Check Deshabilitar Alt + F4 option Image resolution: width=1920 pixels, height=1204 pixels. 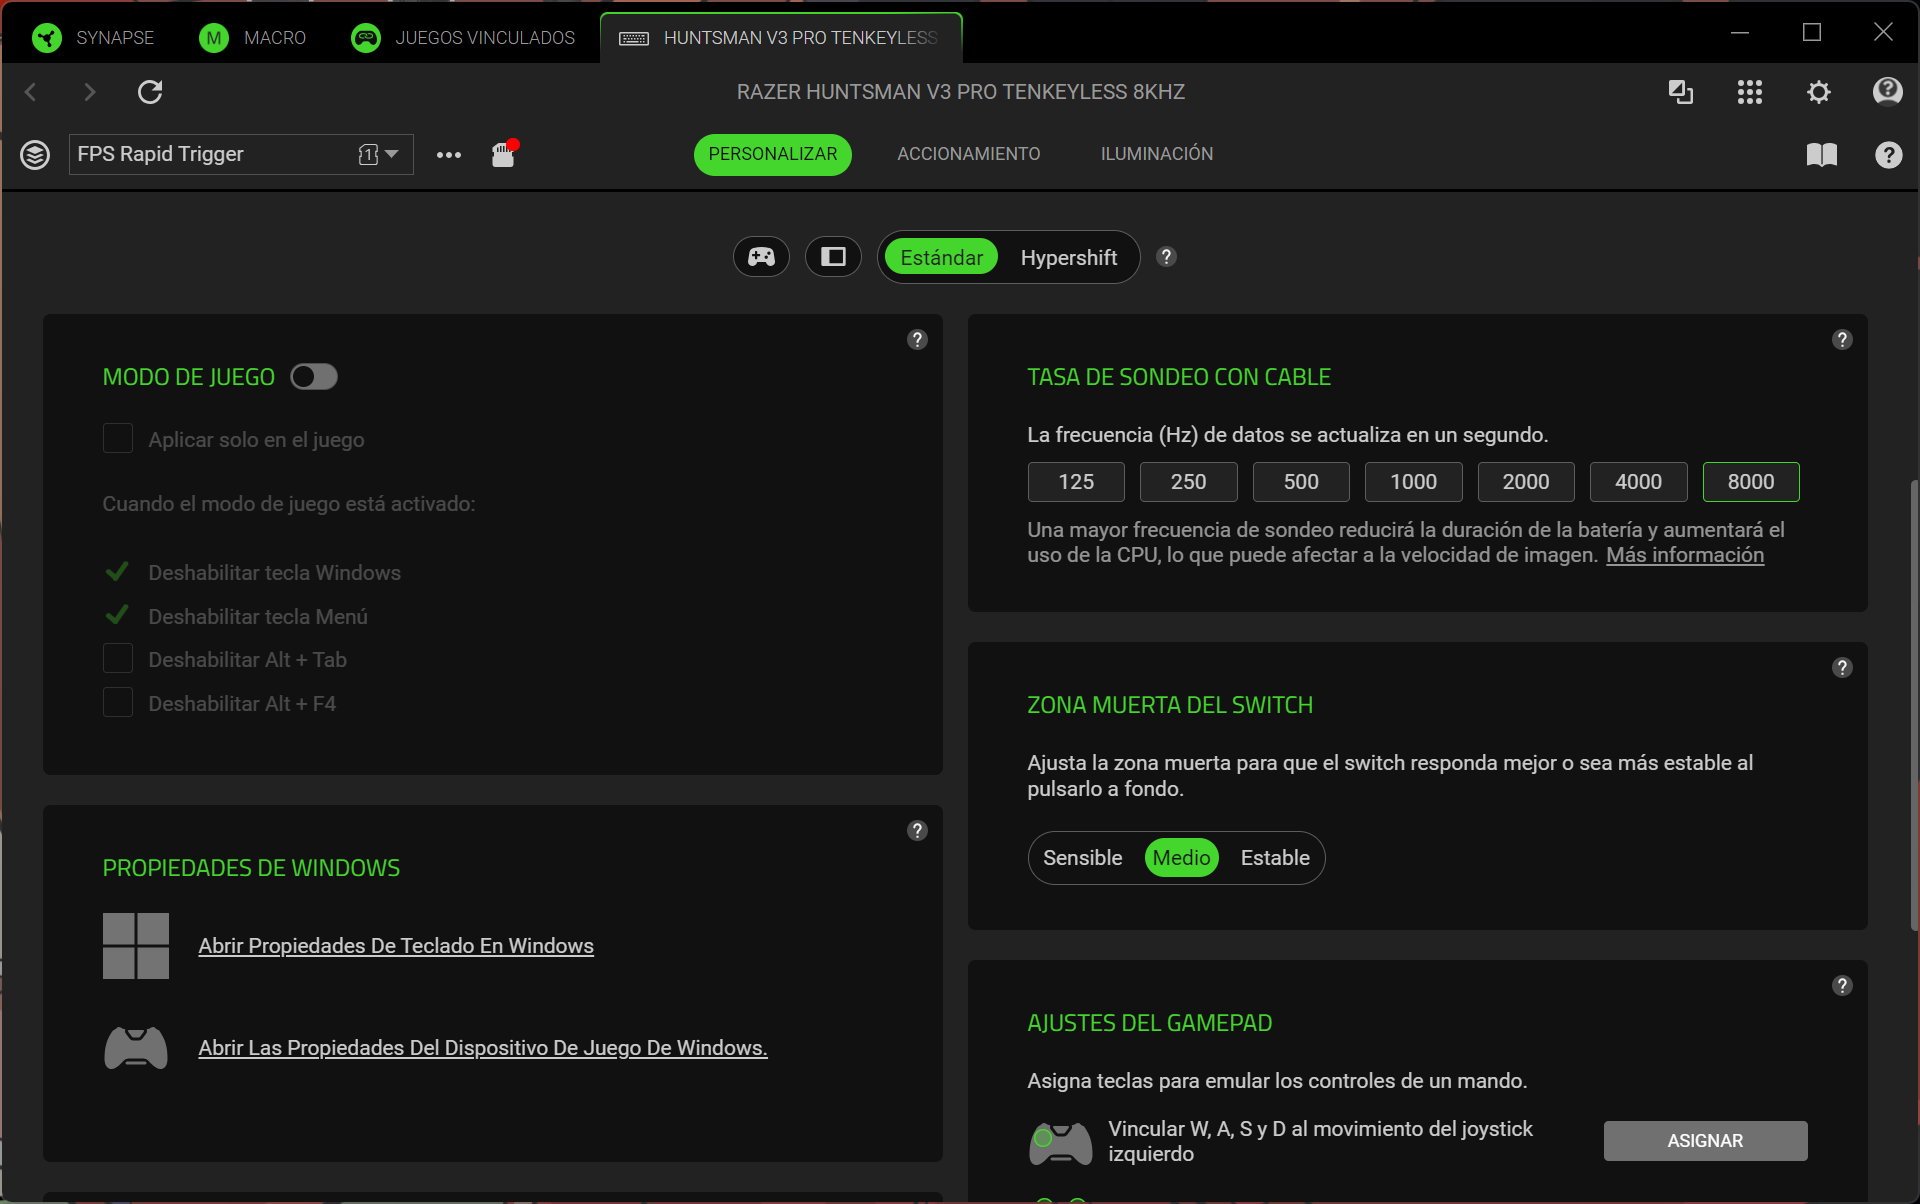pyautogui.click(x=118, y=703)
